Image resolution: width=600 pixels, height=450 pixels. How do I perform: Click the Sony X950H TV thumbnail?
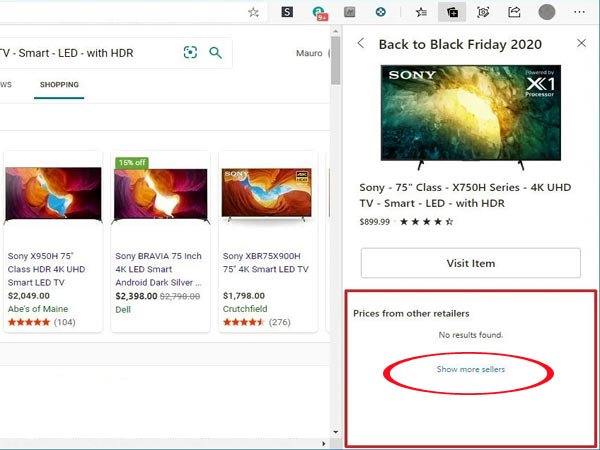point(53,195)
